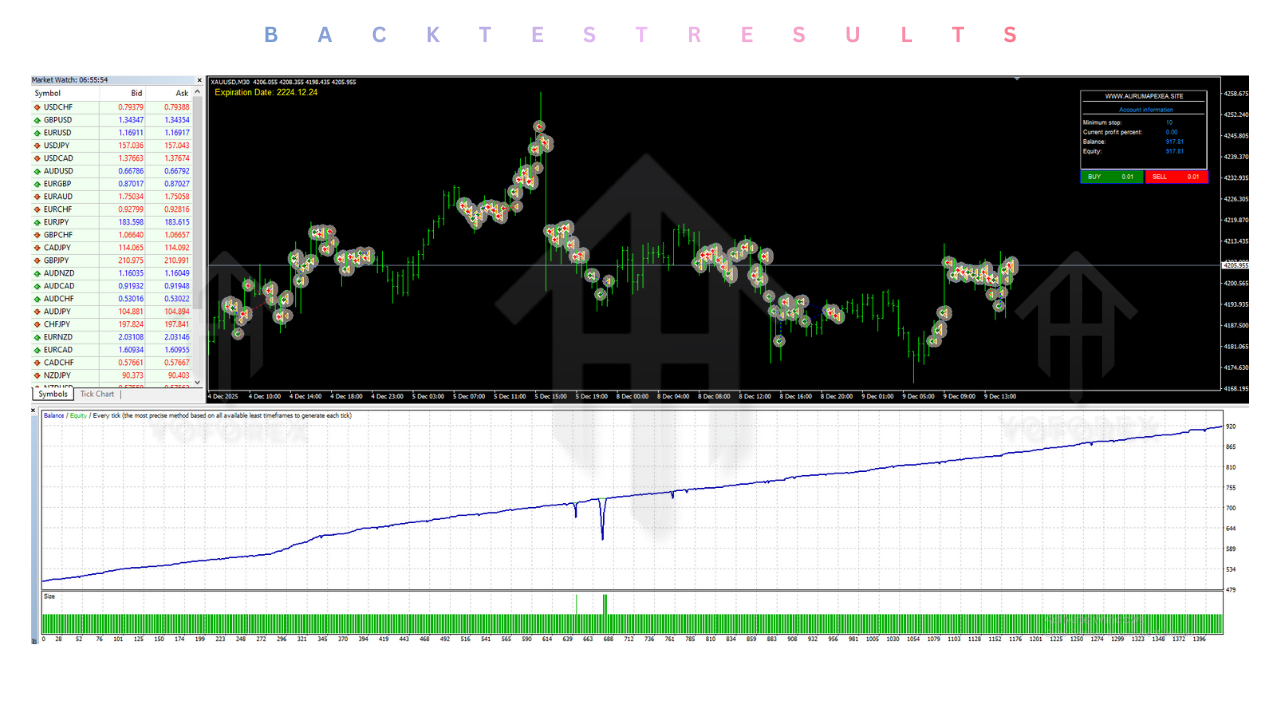Viewport: 1280px width, 720px height.
Task: Click the EURUSD direction arrow icon
Action: pos(37,132)
